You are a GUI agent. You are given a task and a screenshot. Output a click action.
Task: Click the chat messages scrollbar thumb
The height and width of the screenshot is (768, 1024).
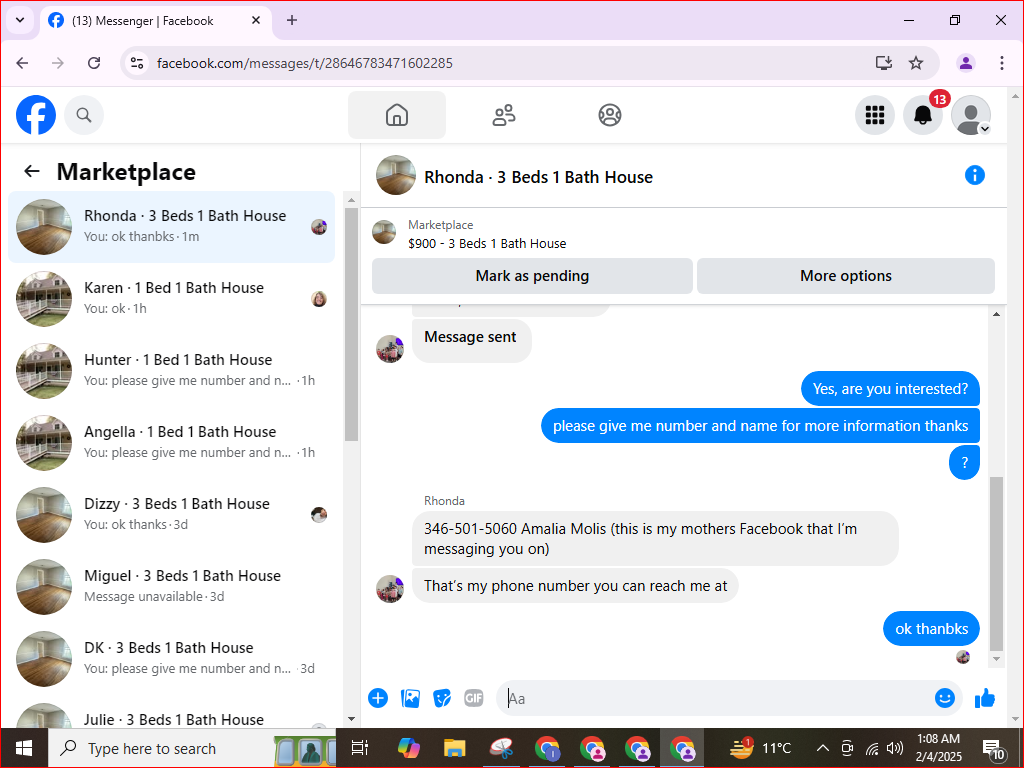996,564
